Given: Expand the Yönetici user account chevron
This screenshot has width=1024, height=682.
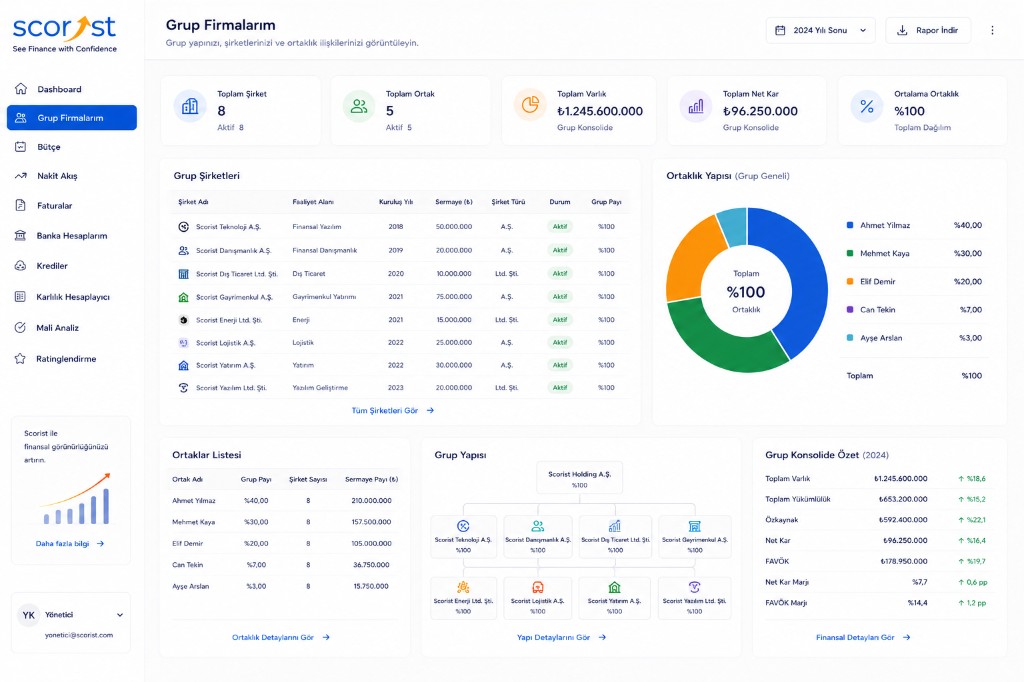Looking at the screenshot, I should point(120,615).
